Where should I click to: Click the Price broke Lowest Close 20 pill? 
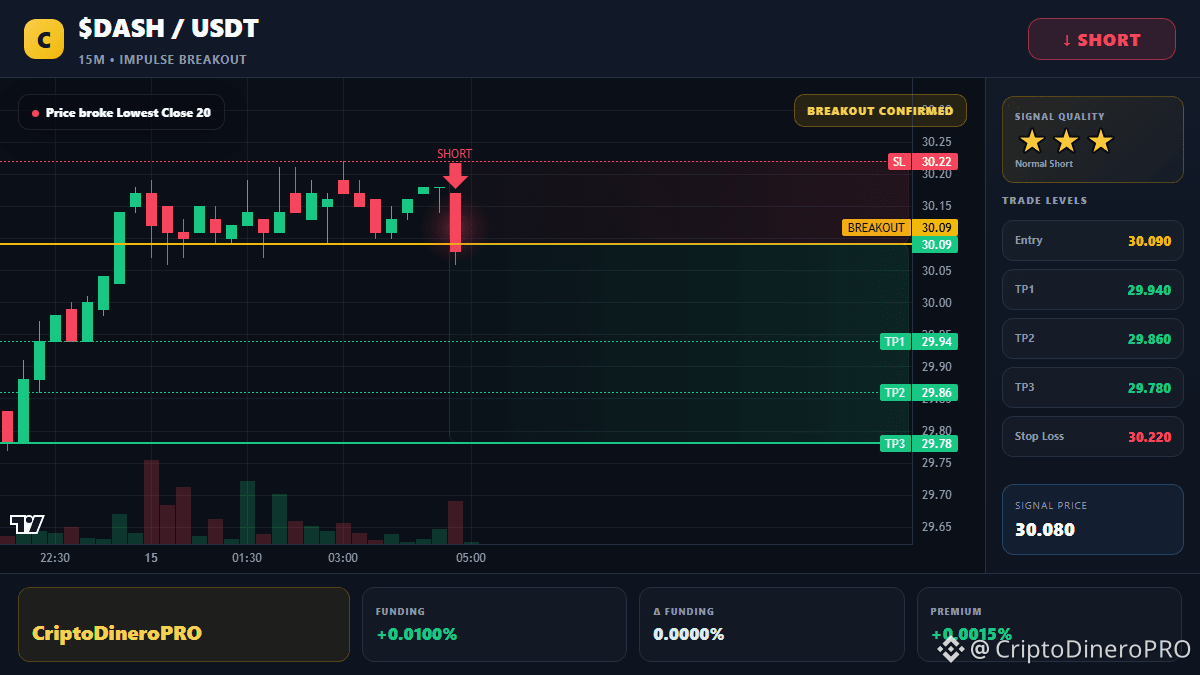pyautogui.click(x=121, y=113)
